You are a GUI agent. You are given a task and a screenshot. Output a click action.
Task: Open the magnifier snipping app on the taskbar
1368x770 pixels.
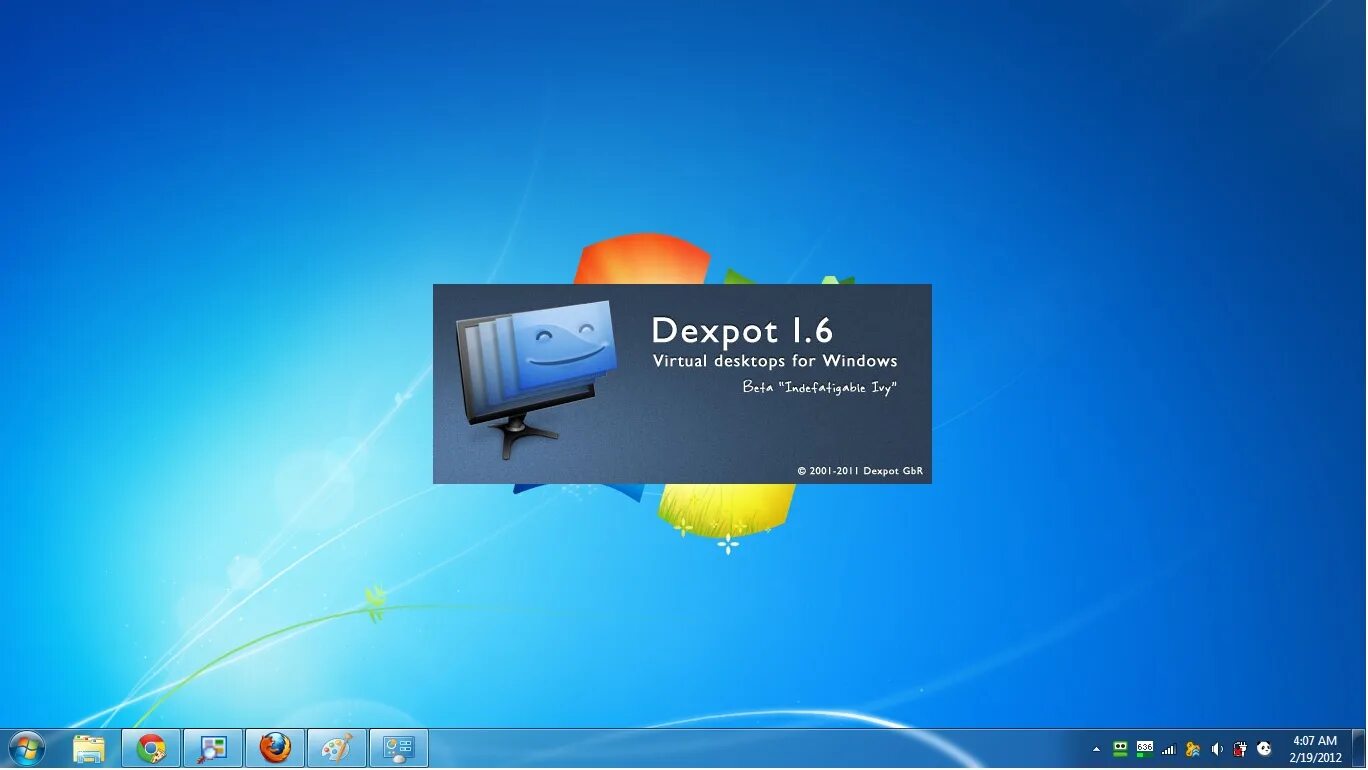[x=213, y=748]
